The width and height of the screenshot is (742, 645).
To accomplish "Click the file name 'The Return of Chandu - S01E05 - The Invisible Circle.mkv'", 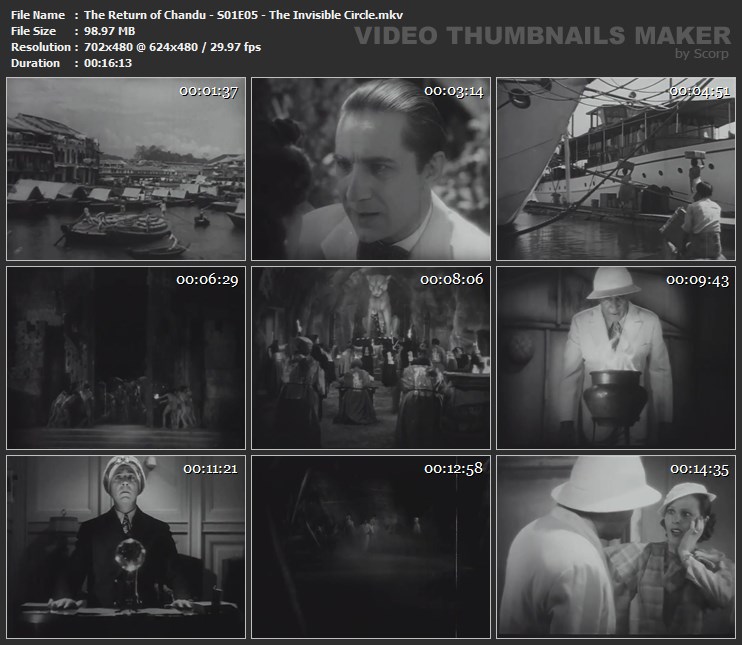I will pyautogui.click(x=243, y=15).
